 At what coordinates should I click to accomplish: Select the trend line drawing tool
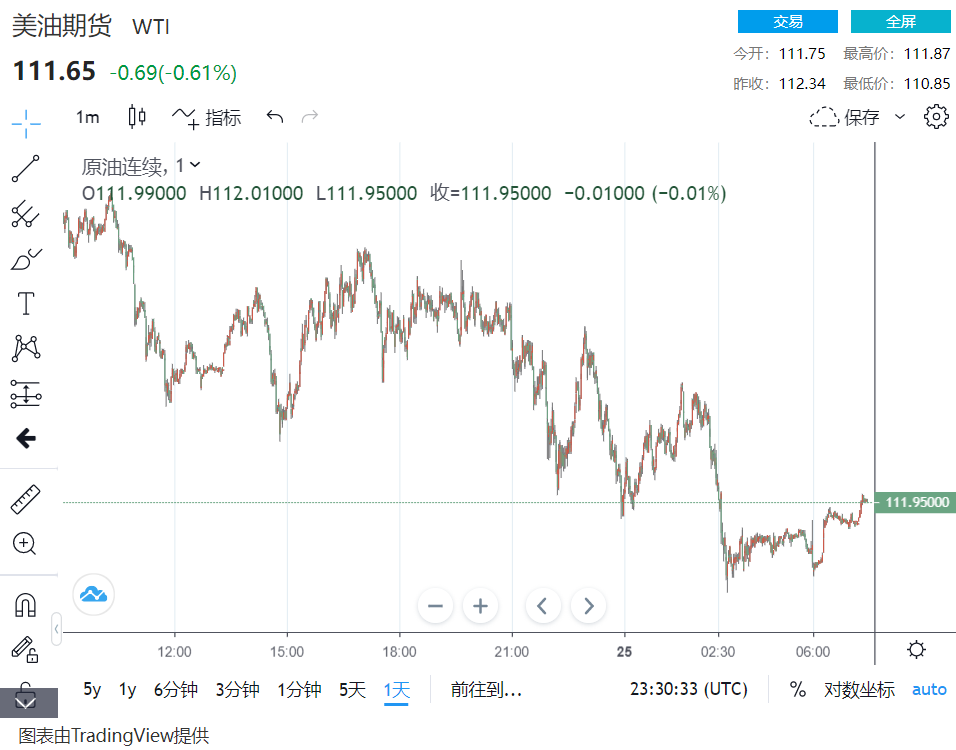[26, 169]
